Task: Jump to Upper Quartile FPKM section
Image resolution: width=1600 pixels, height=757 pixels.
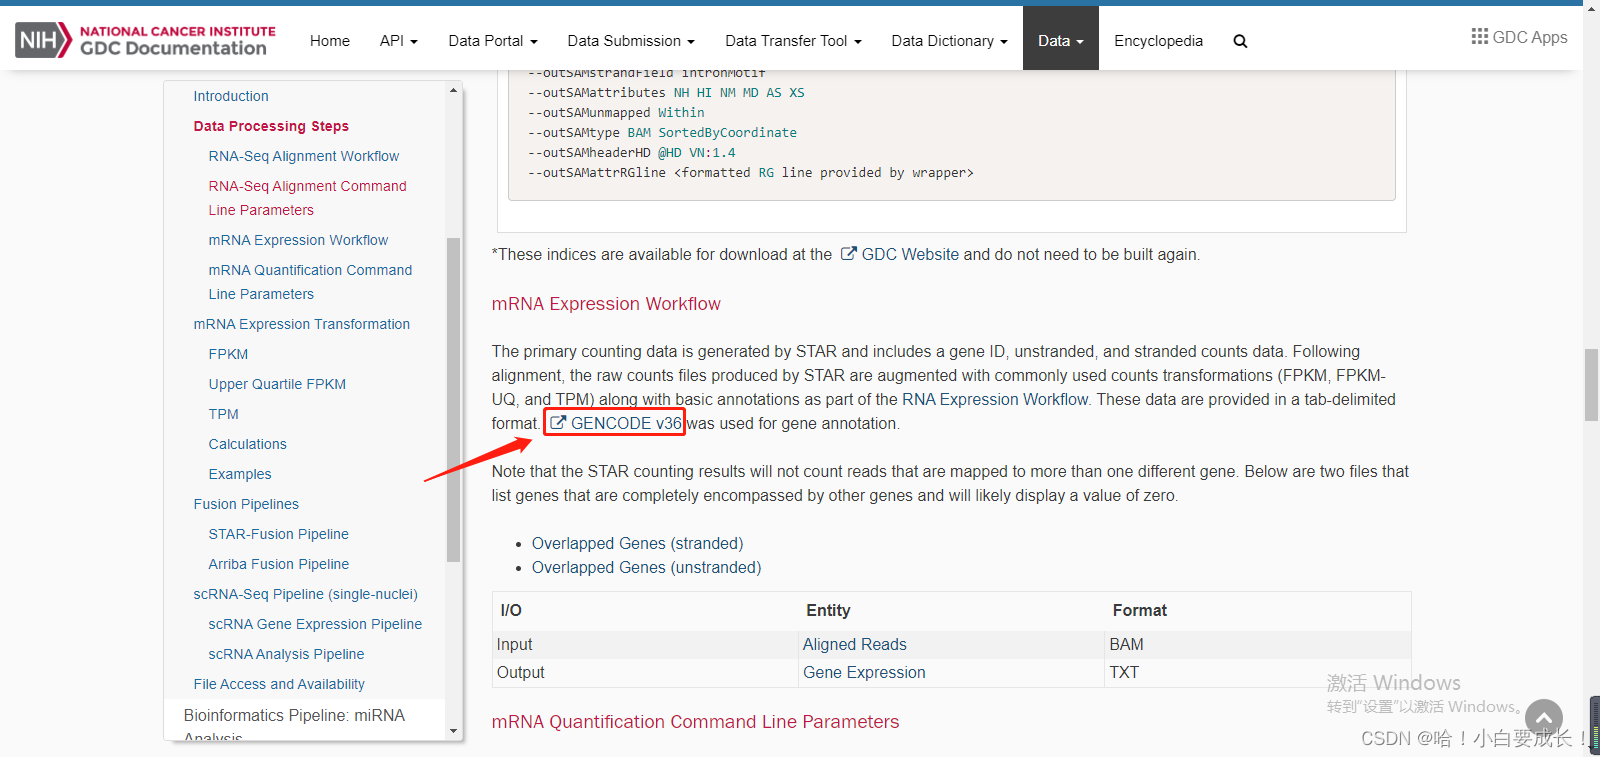Action: [x=277, y=384]
